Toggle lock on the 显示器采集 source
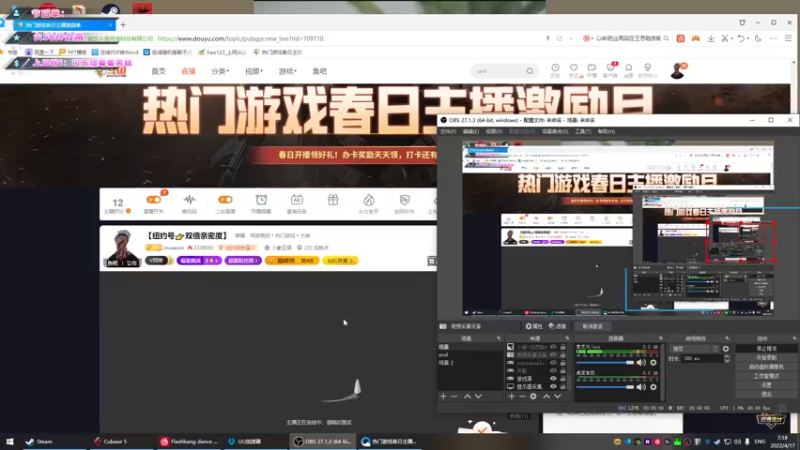 563,387
